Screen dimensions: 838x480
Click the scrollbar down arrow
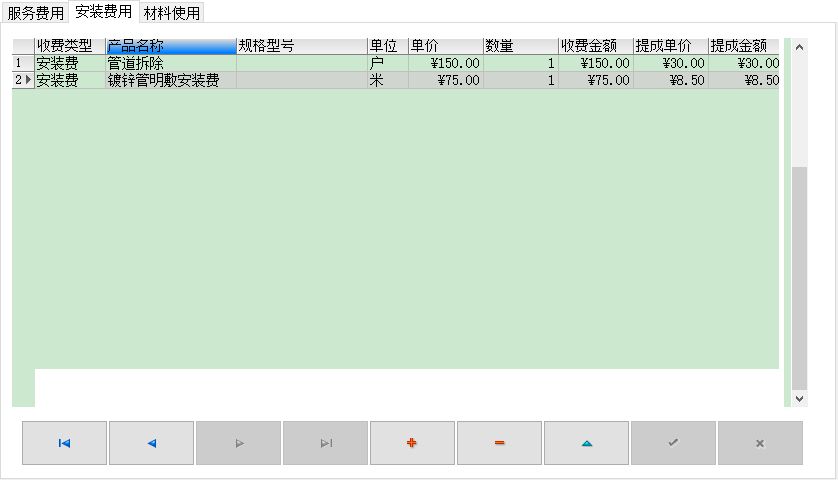click(800, 398)
